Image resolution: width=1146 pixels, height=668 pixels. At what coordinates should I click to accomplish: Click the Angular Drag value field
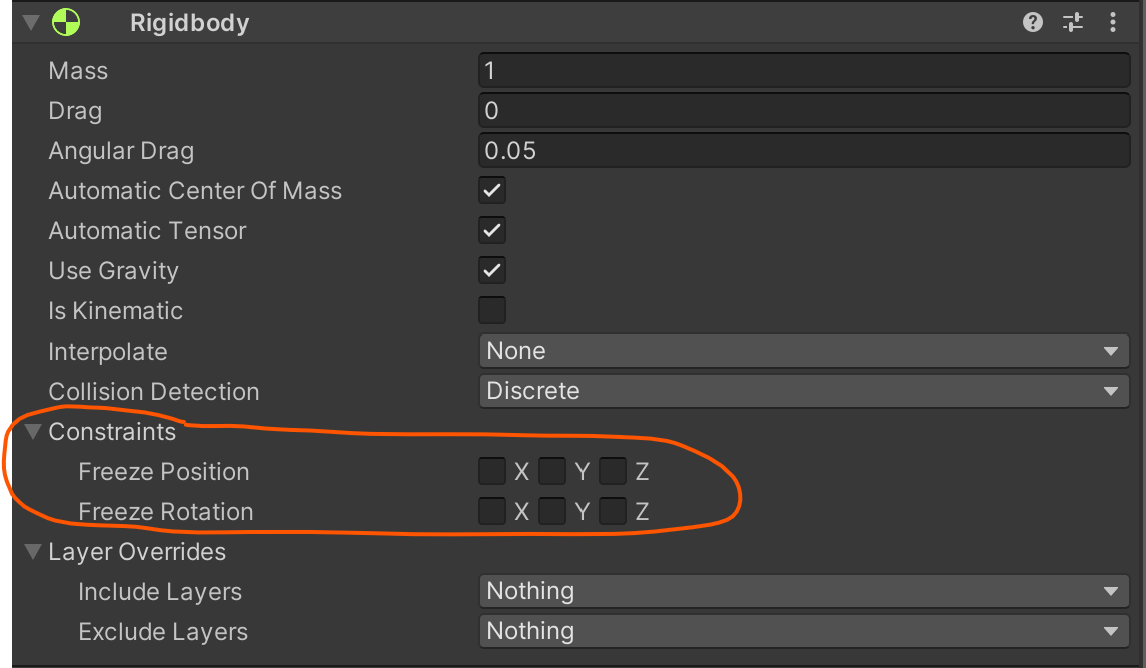tap(803, 150)
